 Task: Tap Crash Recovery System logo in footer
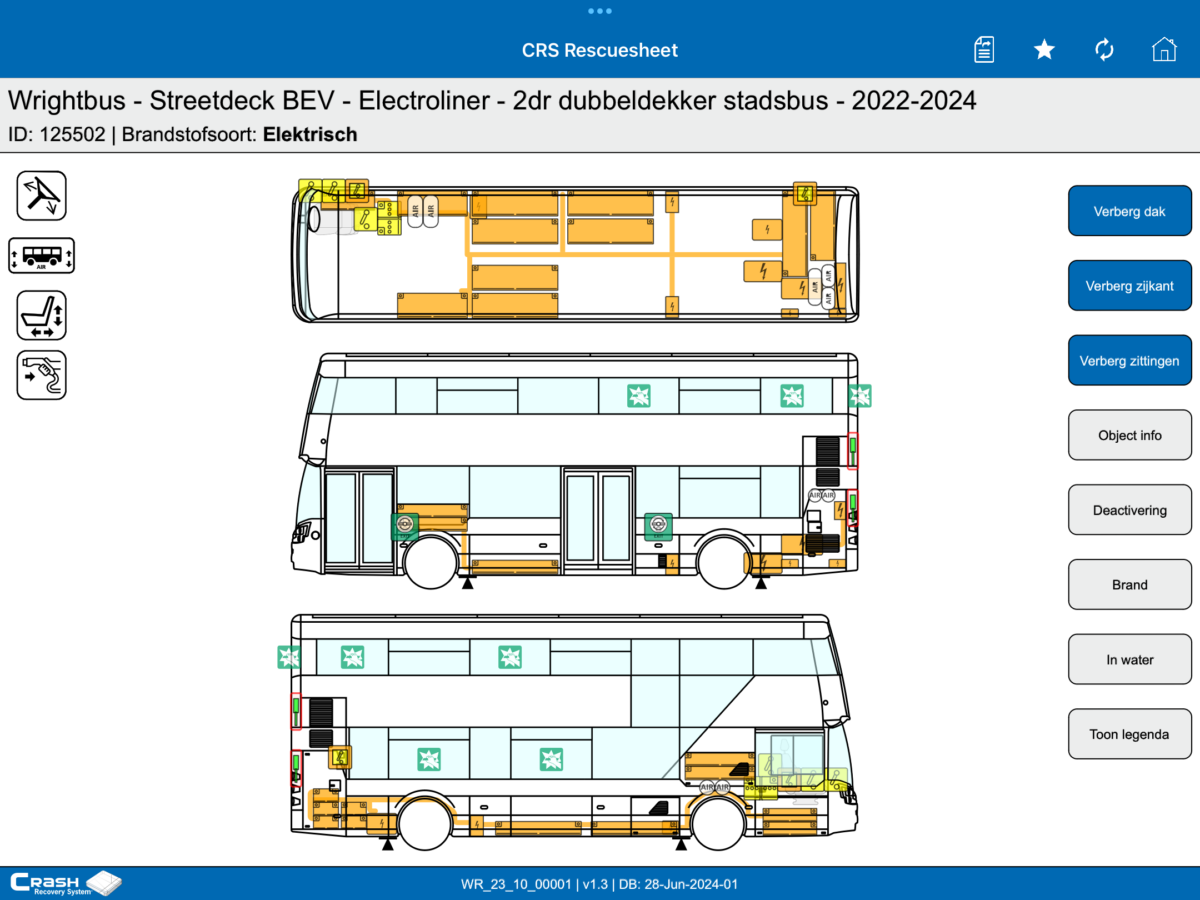(66, 883)
